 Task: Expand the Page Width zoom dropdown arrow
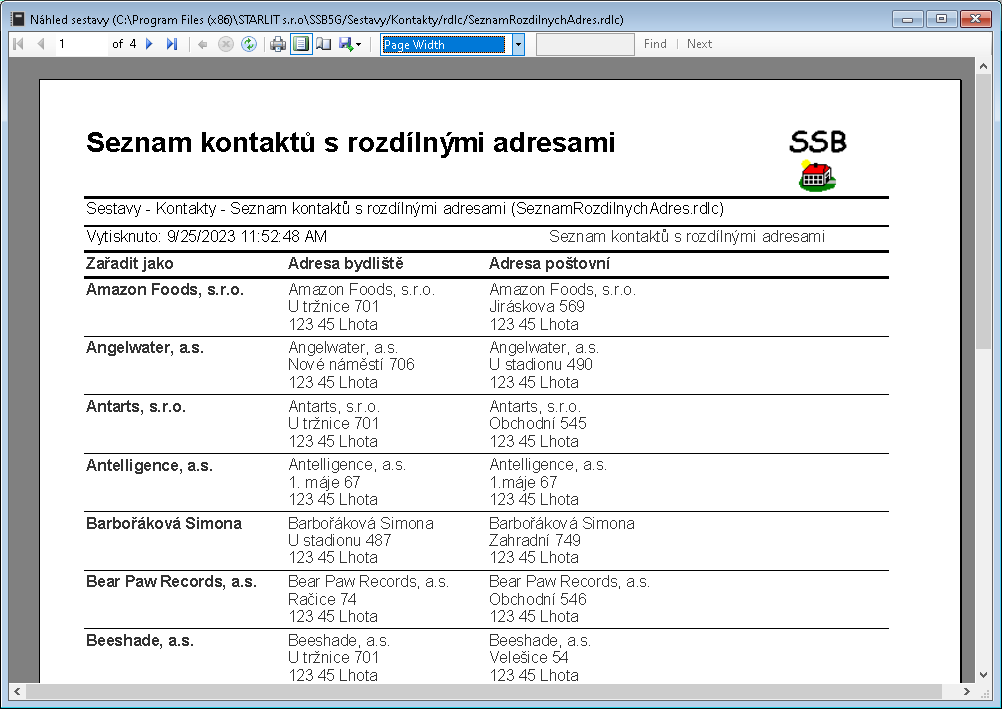(x=518, y=44)
